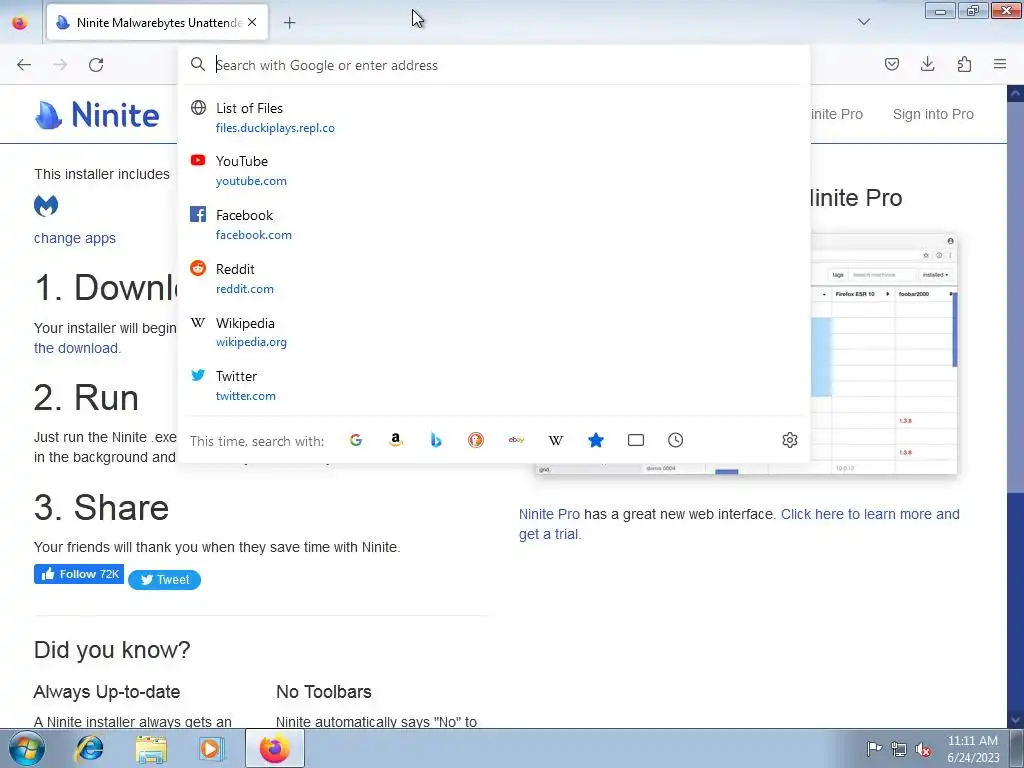Screen dimensions: 1024x768
Task: Open the Firefox hamburger menu
Action: click(1000, 64)
